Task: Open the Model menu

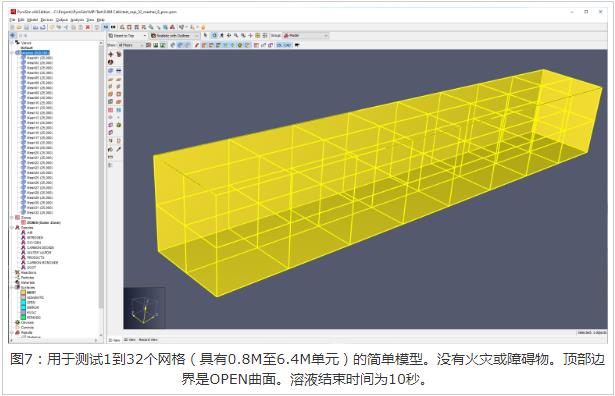Action: tap(32, 20)
